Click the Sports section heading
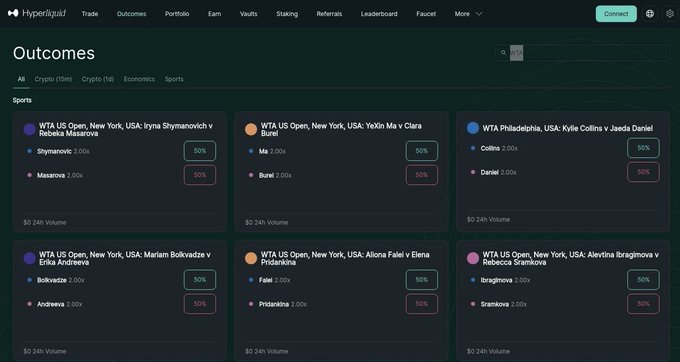Viewport: 680px width, 362px height. point(22,100)
